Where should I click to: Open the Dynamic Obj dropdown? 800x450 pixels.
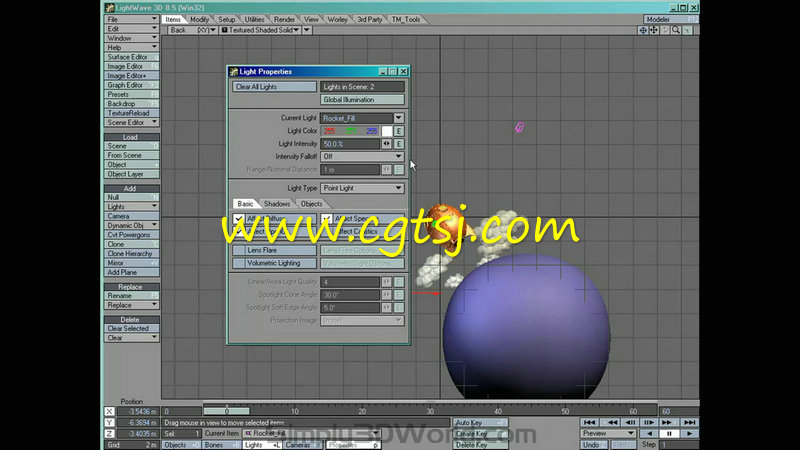[x=132, y=226]
